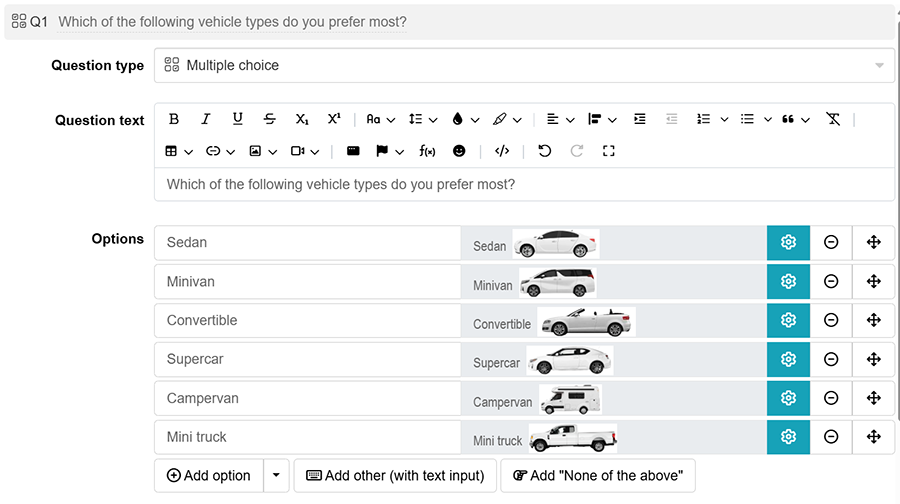Clear text formatting

833,119
